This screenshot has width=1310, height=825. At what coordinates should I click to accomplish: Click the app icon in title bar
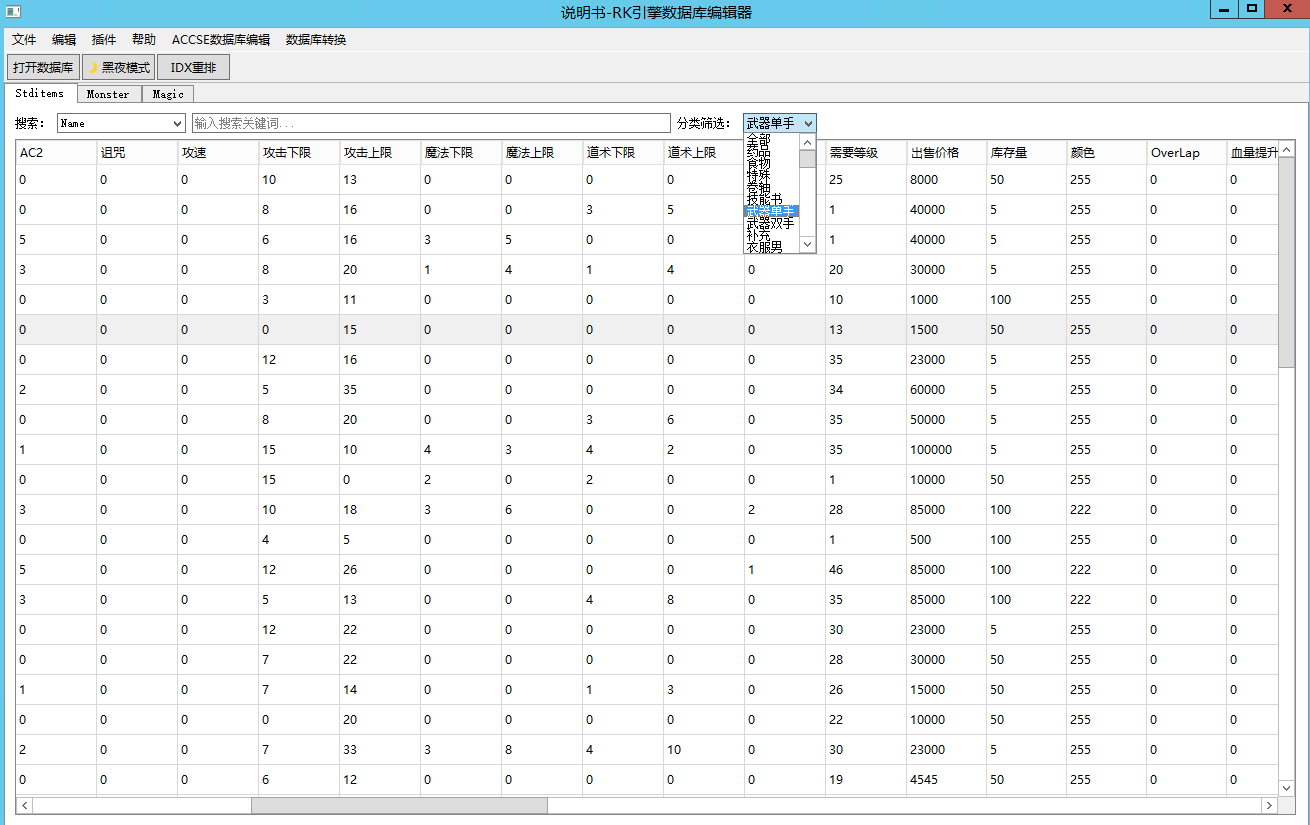click(x=12, y=12)
